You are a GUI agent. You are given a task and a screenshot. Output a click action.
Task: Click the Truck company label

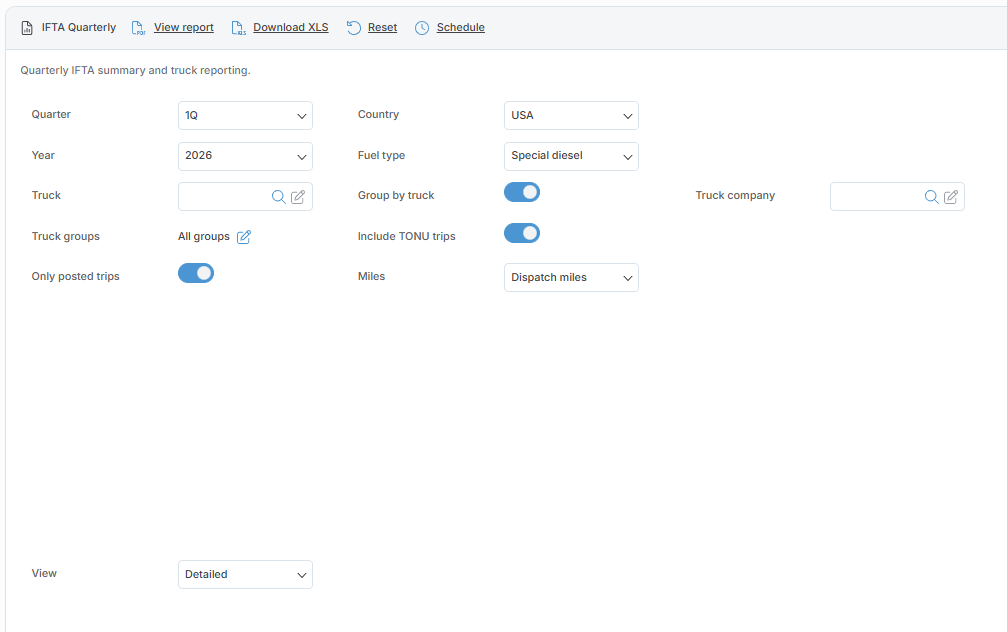tap(735, 195)
